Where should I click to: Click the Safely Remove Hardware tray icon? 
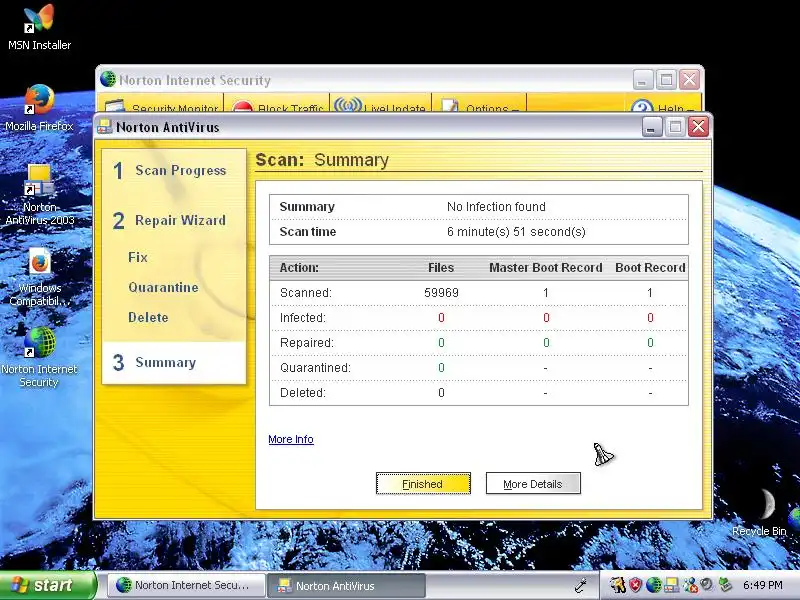pyautogui.click(x=724, y=585)
